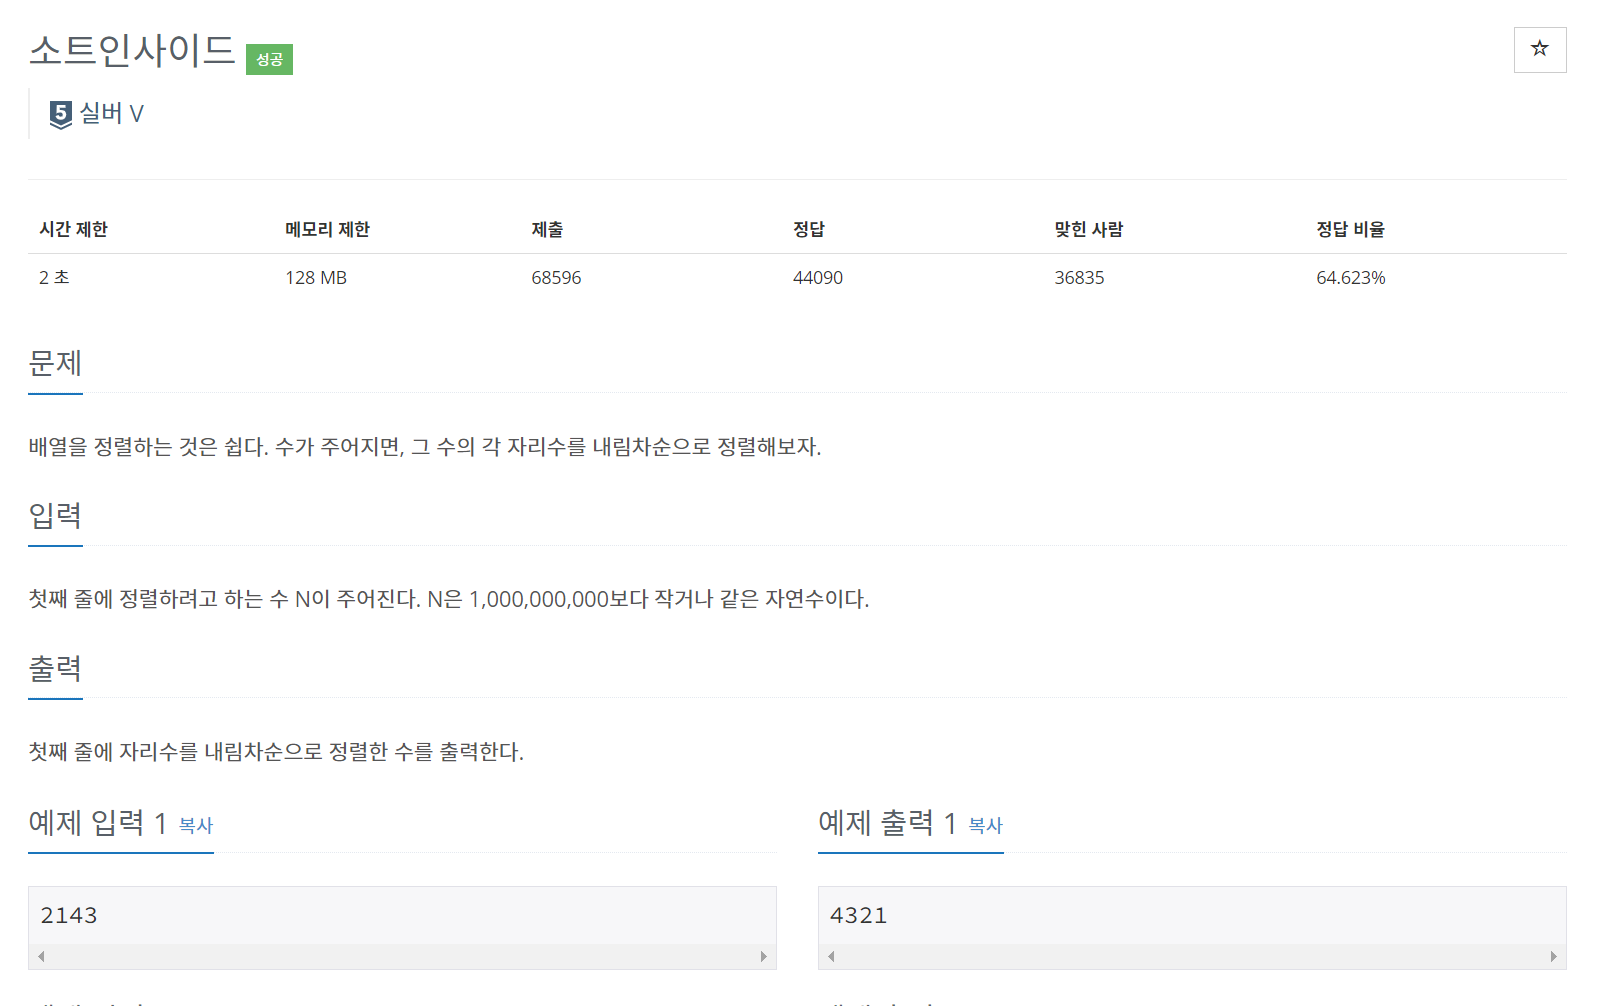Click the copy icon next to 예제 입력 1
The width and height of the screenshot is (1620, 1006).
tap(196, 826)
